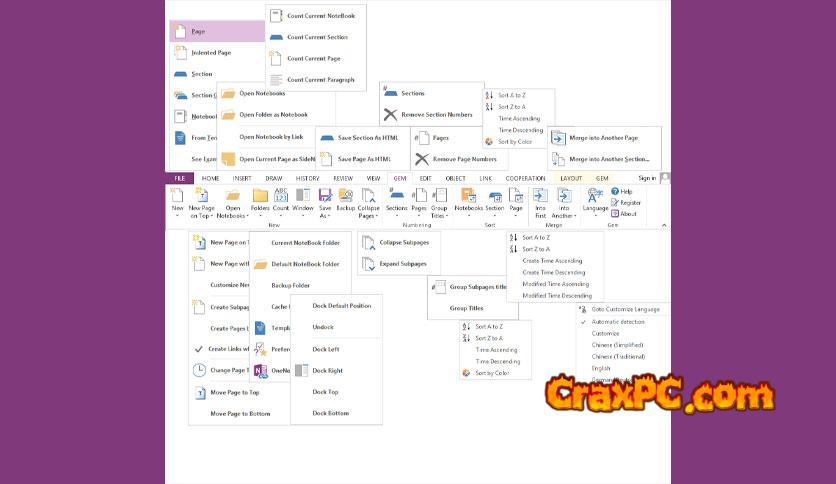Select Goto Customize Language item
The height and width of the screenshot is (484, 836).
(x=621, y=309)
